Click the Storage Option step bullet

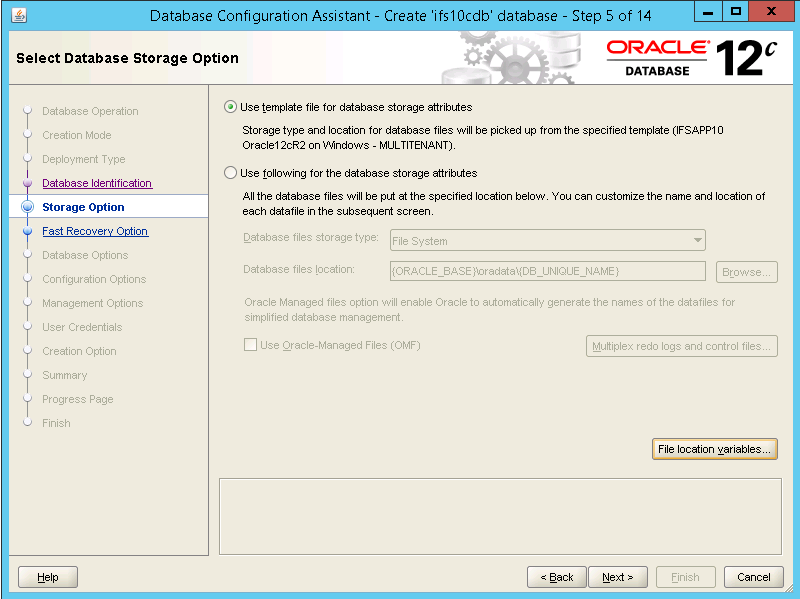pyautogui.click(x=28, y=208)
